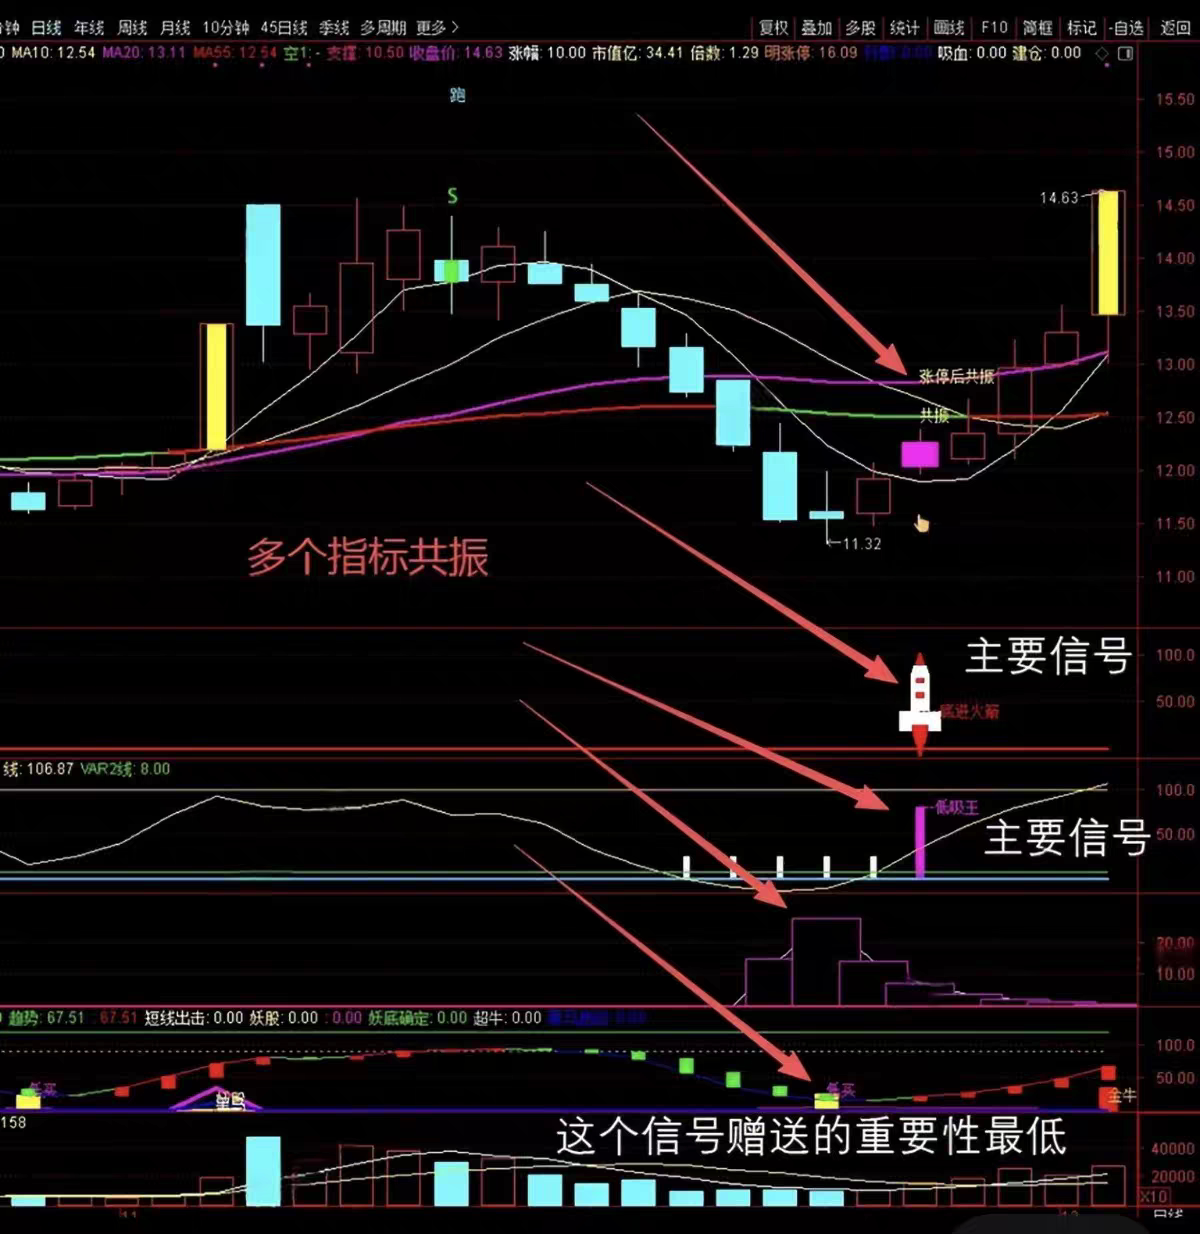Click the 低吸王 magenta signal bar
This screenshot has width=1200, height=1234.
tap(920, 842)
